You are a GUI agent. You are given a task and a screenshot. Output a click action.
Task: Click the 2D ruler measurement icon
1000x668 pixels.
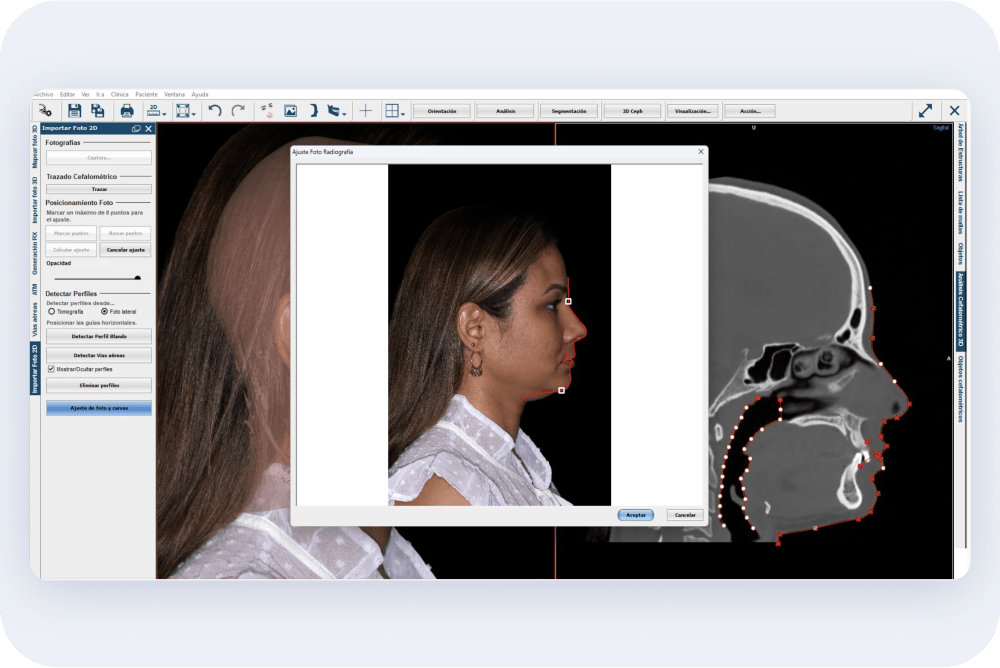[153, 111]
